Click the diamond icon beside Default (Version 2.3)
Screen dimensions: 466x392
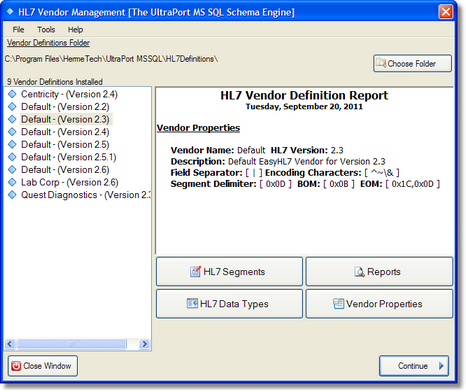12,119
